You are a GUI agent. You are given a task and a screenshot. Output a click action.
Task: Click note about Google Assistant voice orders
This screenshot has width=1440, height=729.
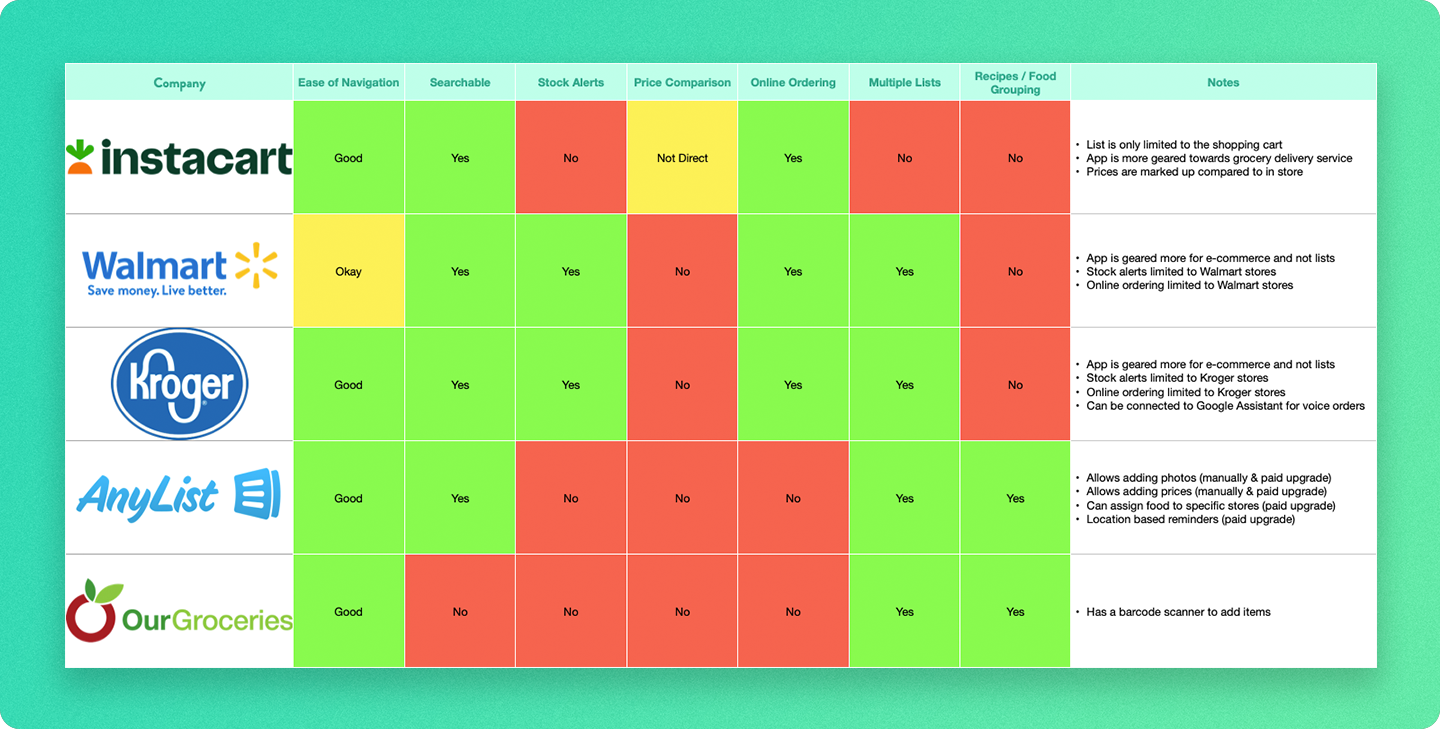(1226, 406)
